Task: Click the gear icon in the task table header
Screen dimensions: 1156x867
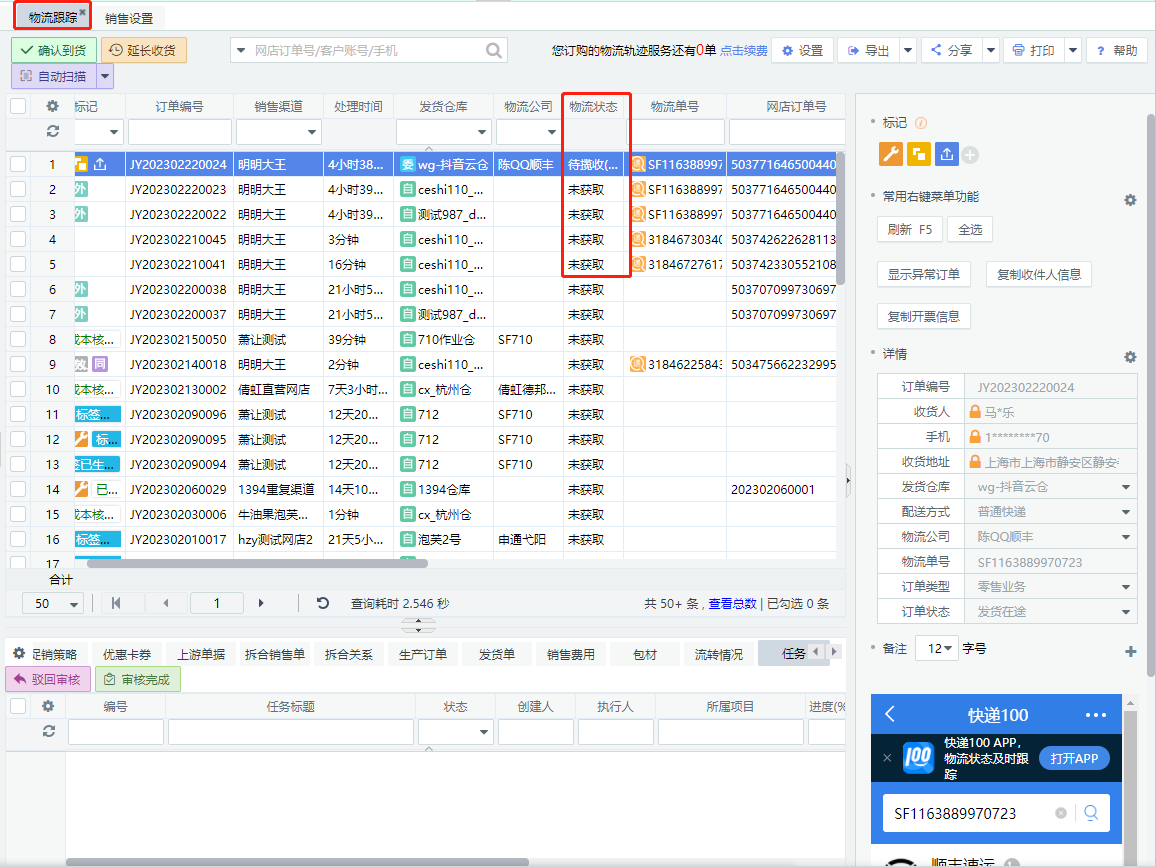Action: pyautogui.click(x=48, y=706)
